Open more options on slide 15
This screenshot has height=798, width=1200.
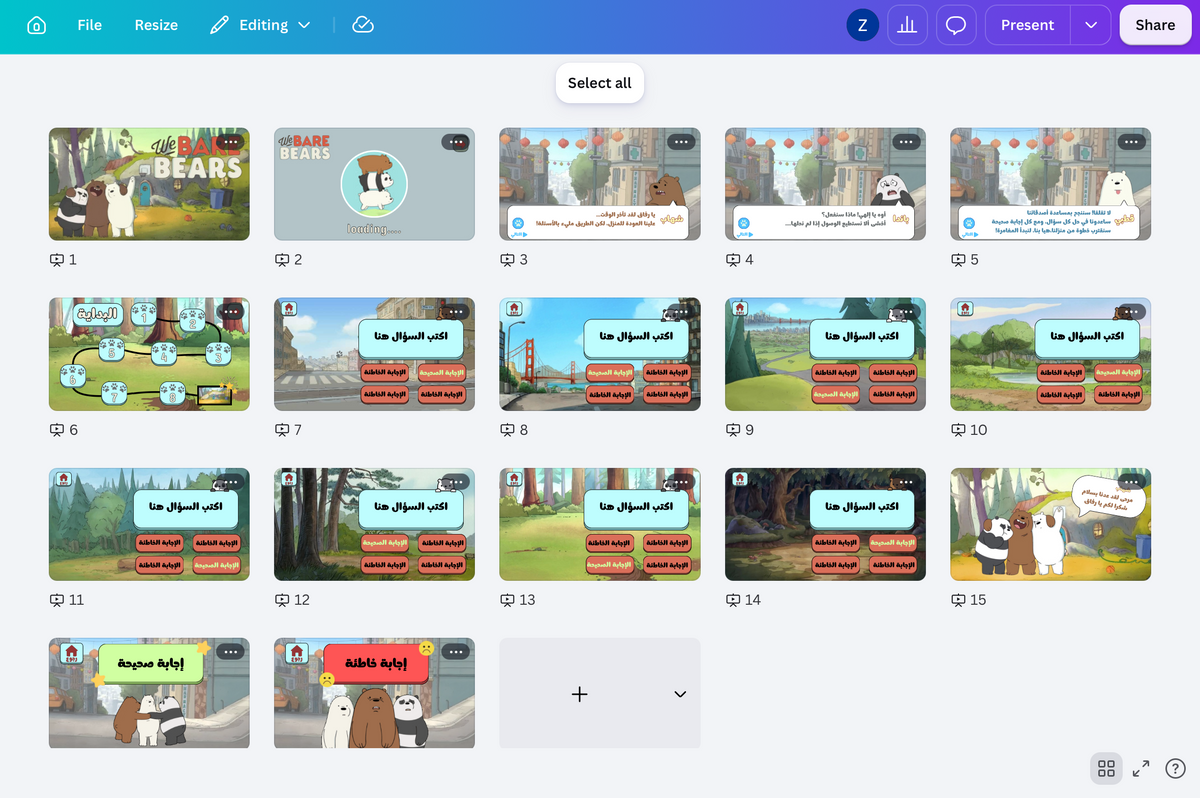pyautogui.click(x=1132, y=482)
